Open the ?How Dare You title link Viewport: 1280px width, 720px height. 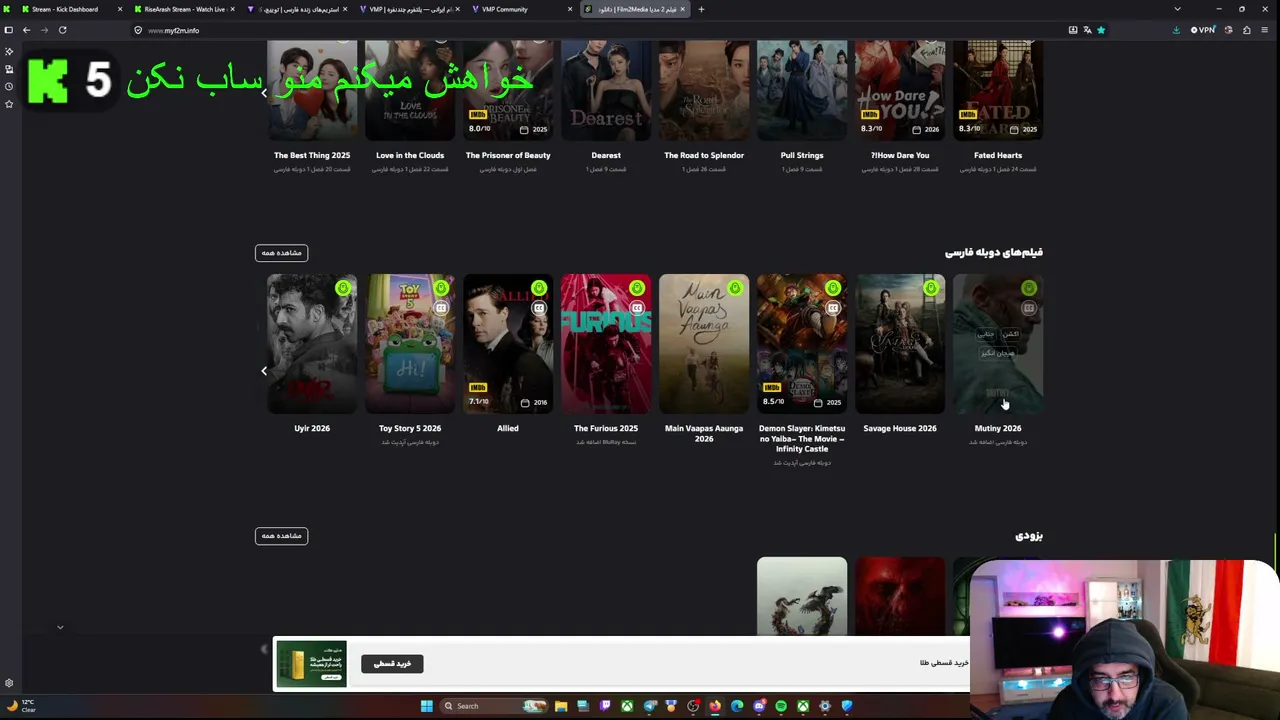coord(900,155)
